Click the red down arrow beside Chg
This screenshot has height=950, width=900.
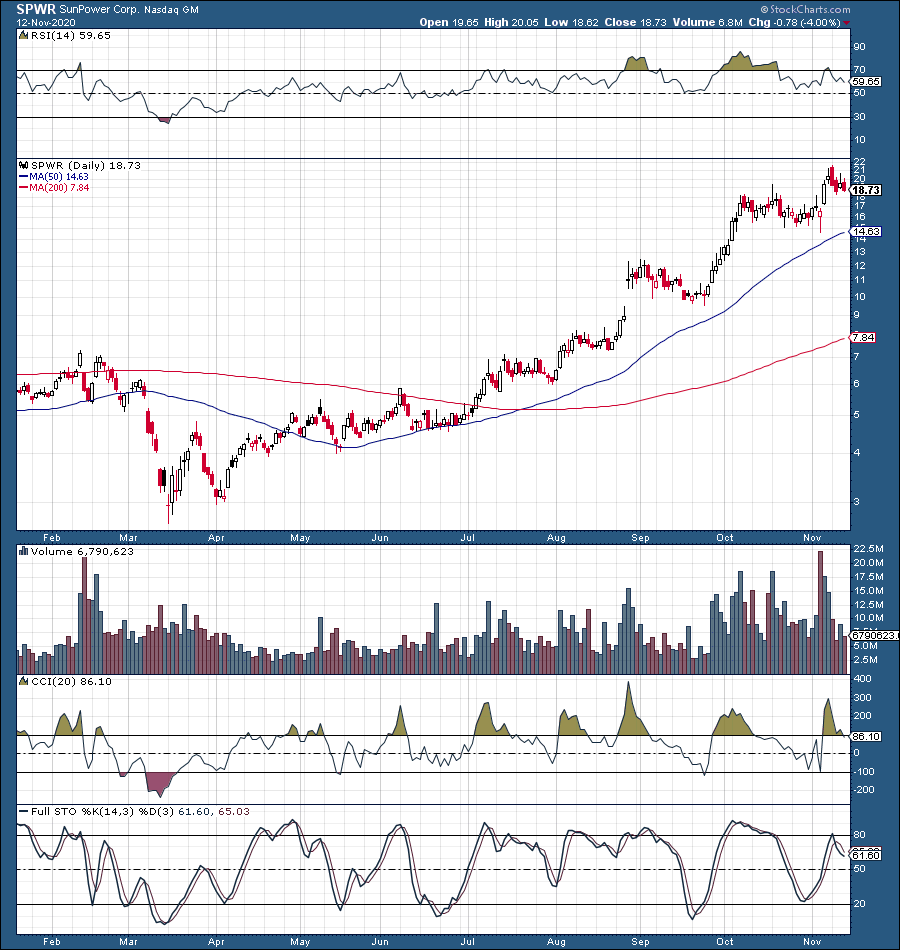847,23
